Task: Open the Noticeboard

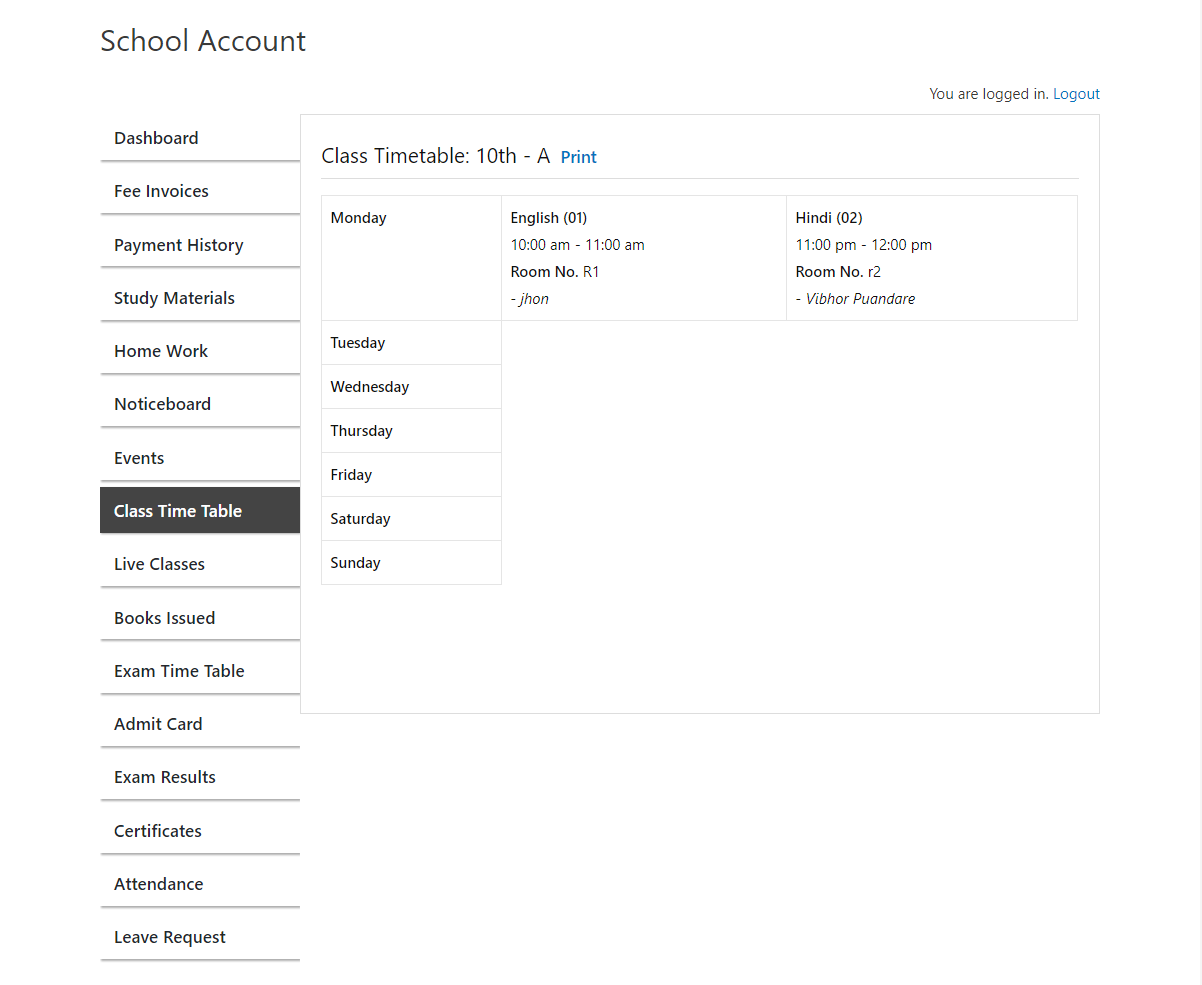Action: pyautogui.click(x=162, y=404)
